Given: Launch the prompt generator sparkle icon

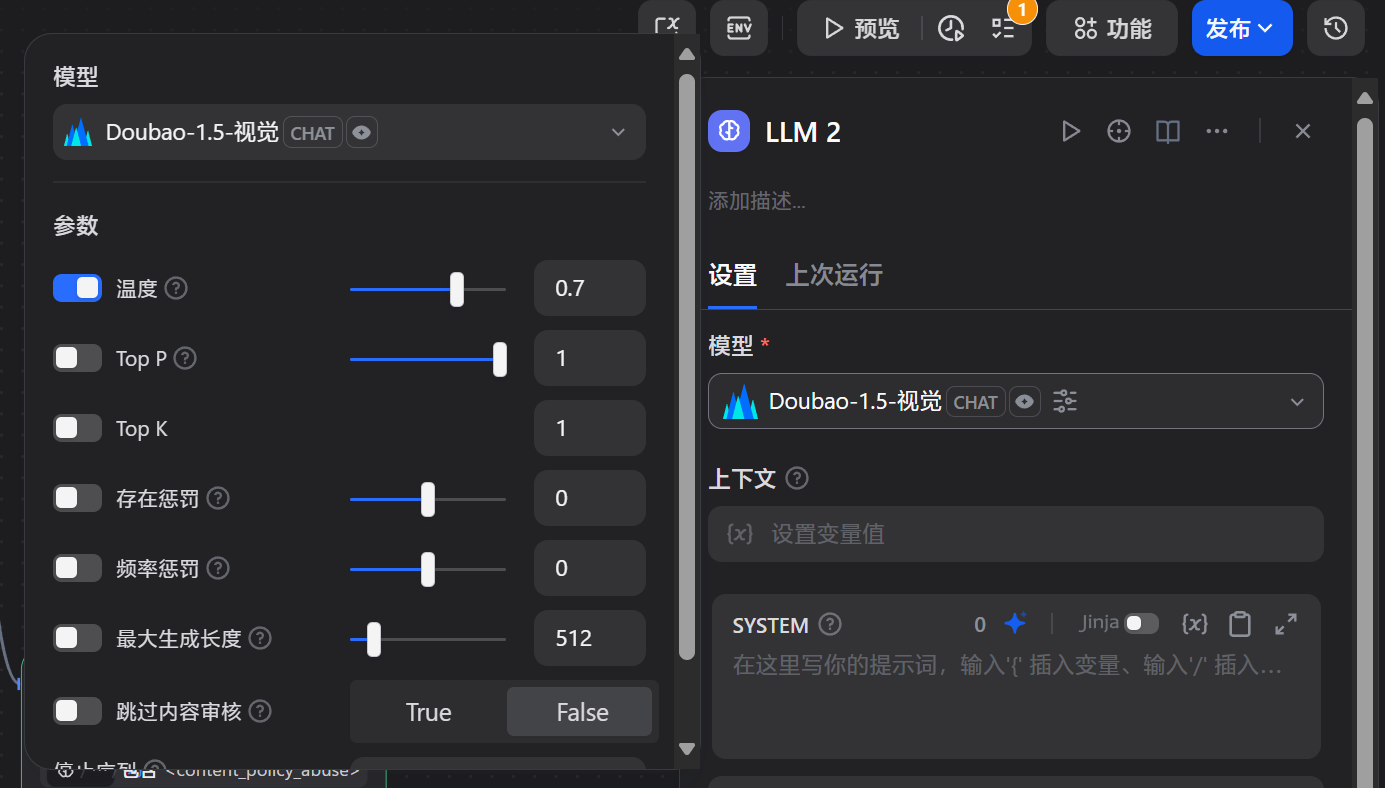Looking at the screenshot, I should (1015, 624).
